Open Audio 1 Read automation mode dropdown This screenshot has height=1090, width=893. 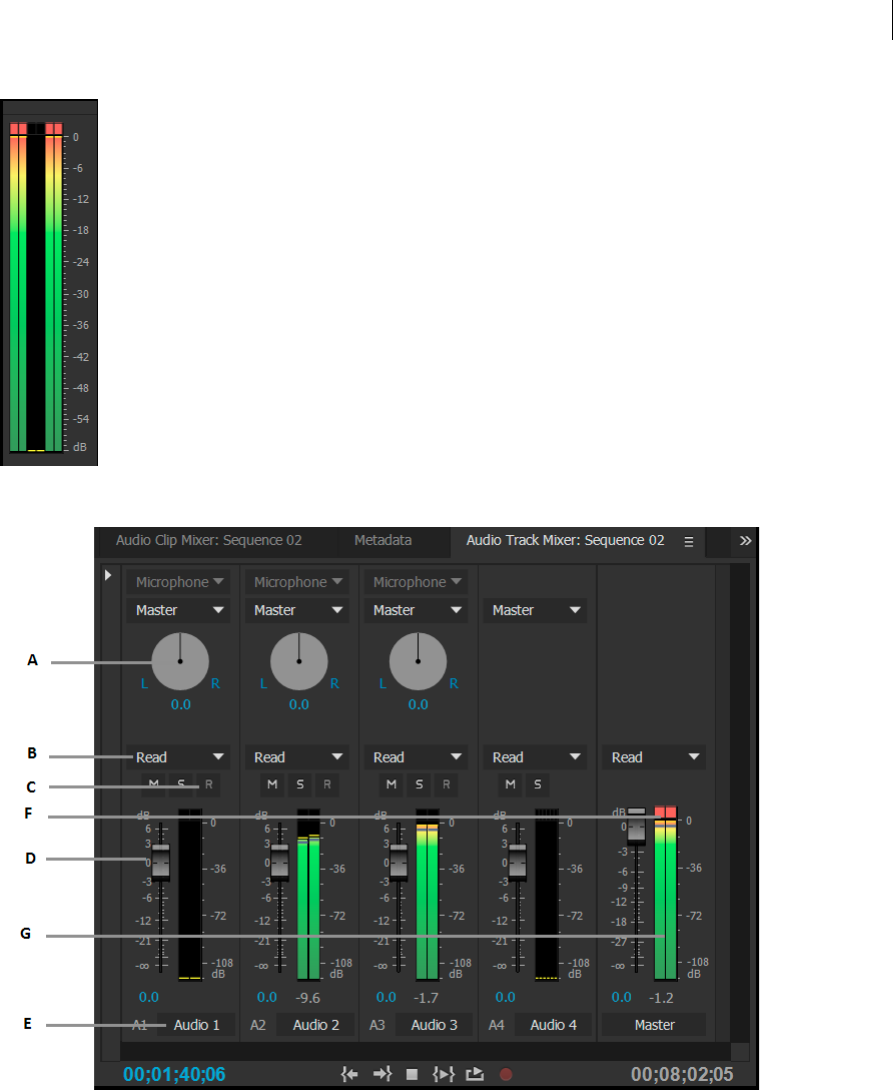tap(179, 757)
